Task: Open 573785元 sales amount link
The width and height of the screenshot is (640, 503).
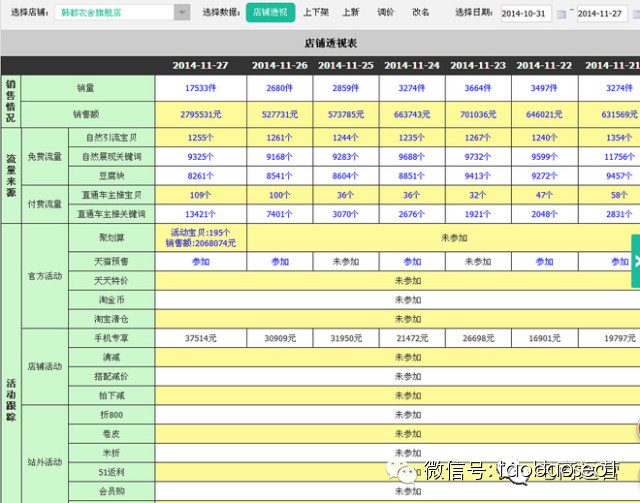Action: (346, 115)
